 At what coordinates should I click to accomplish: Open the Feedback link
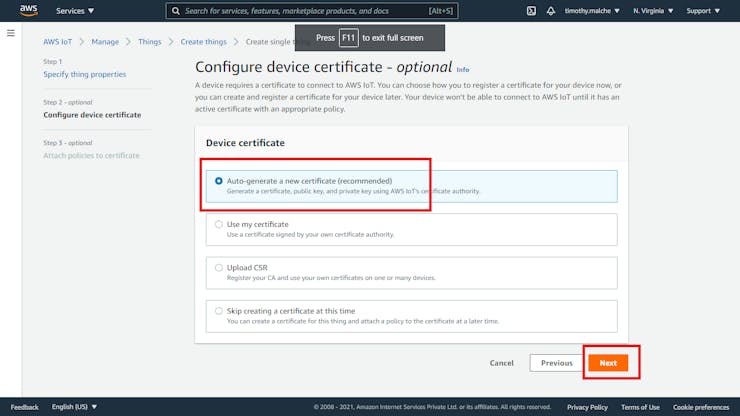coord(25,407)
